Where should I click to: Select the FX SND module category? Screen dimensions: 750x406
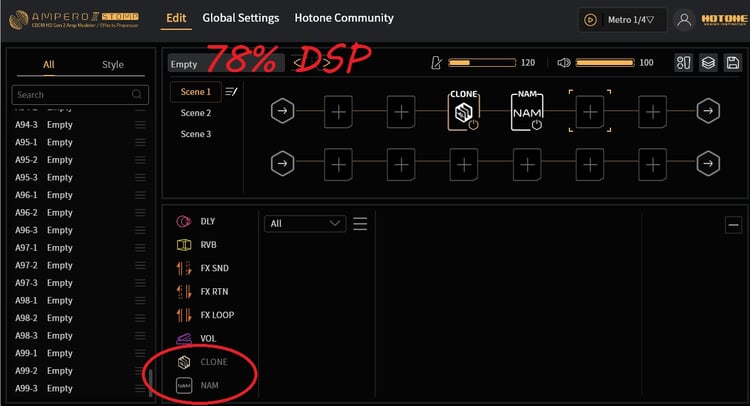click(203, 268)
